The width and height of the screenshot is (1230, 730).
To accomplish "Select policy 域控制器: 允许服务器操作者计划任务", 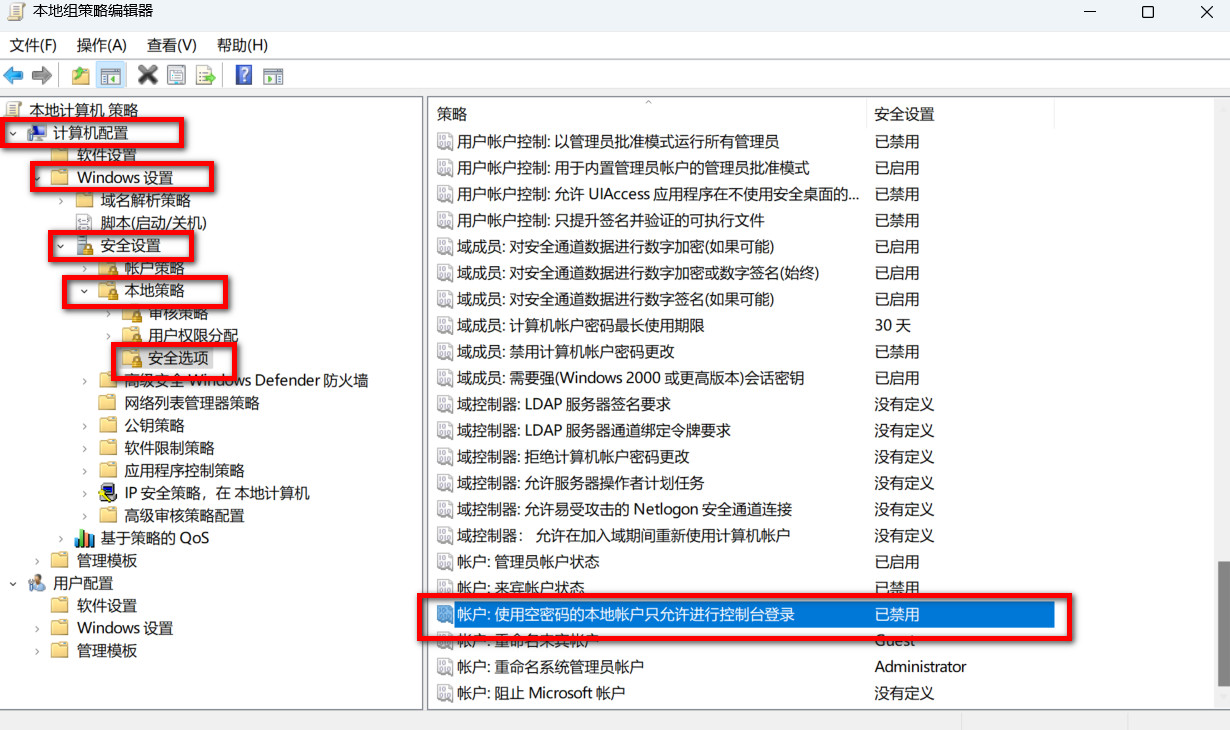I will (581, 483).
